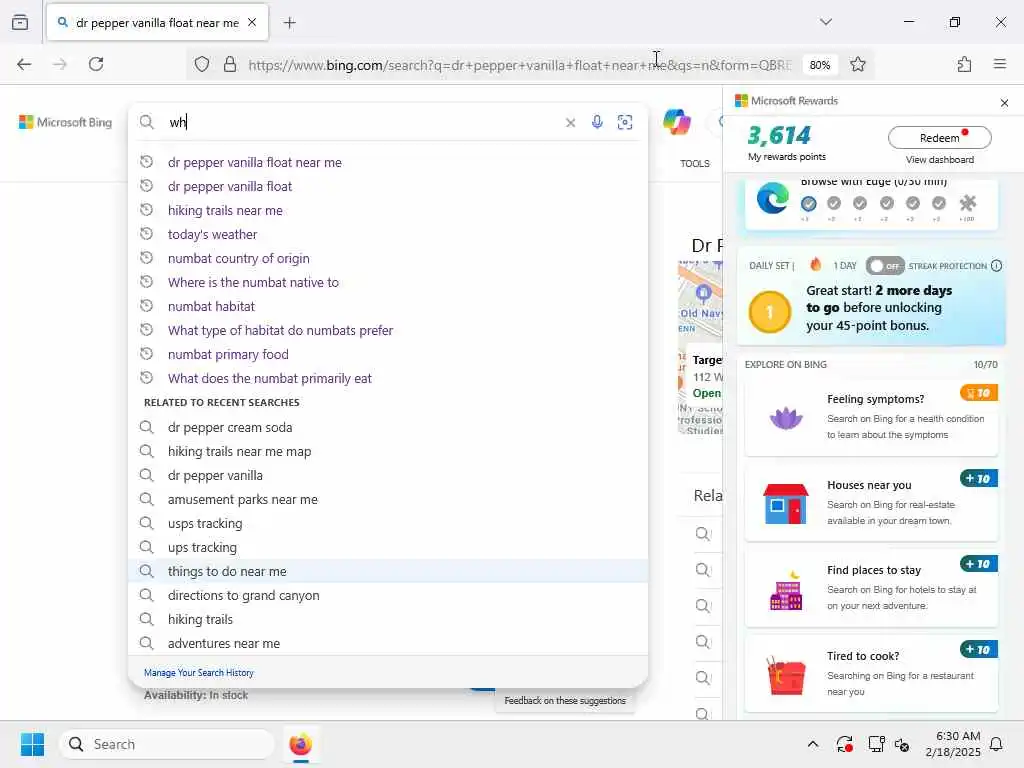Choose 'Where is the numbat native to'

[x=388, y=282]
